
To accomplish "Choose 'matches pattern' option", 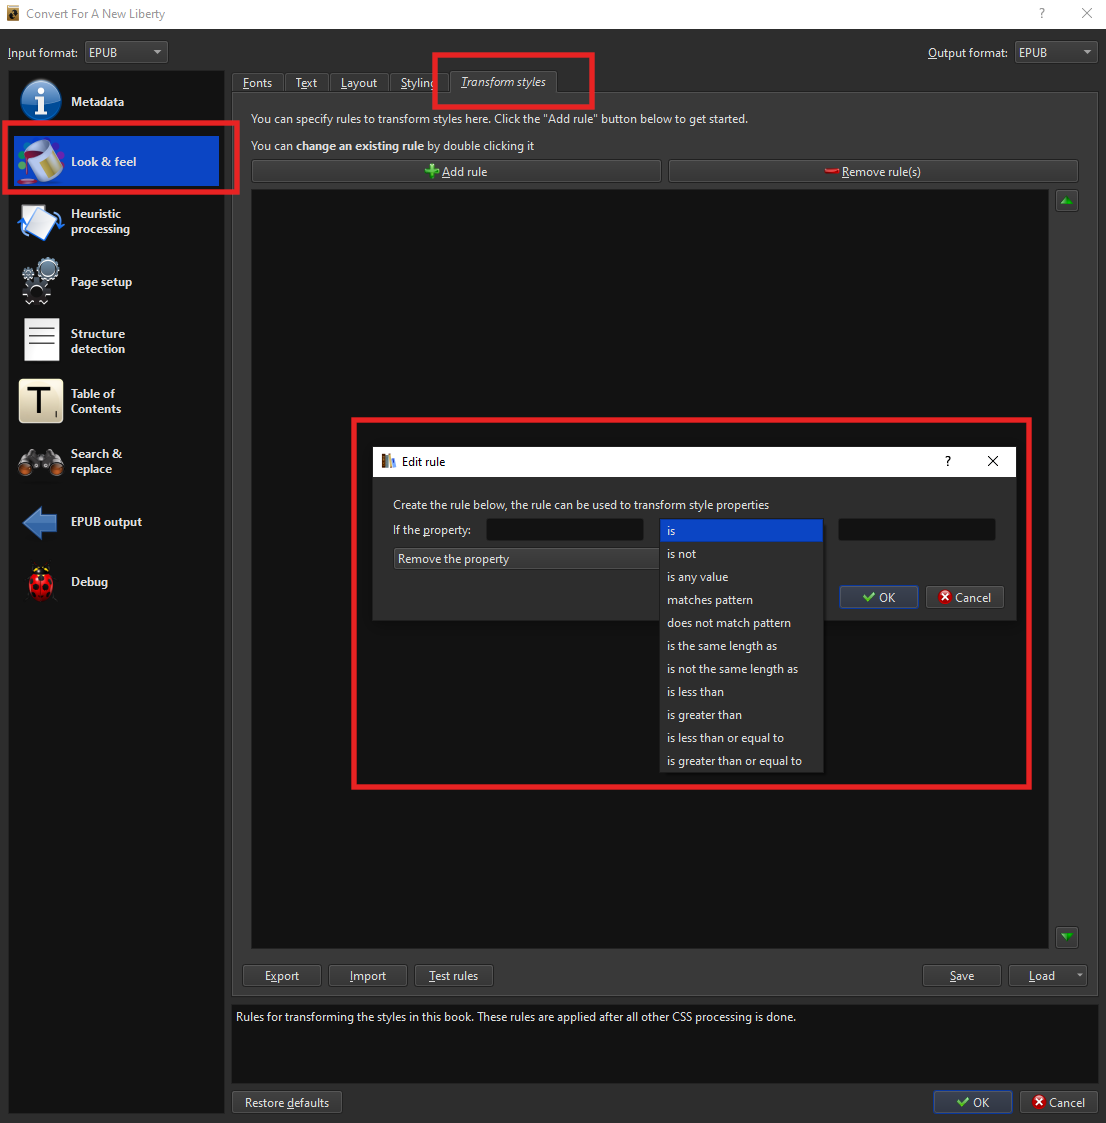I will (741, 599).
